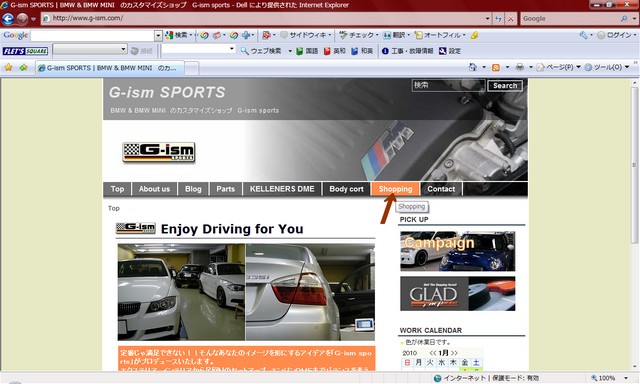Viewport: 640px width, 384px height.
Task: Open Google toolbar wrench settings icon
Action: pos(583,36)
